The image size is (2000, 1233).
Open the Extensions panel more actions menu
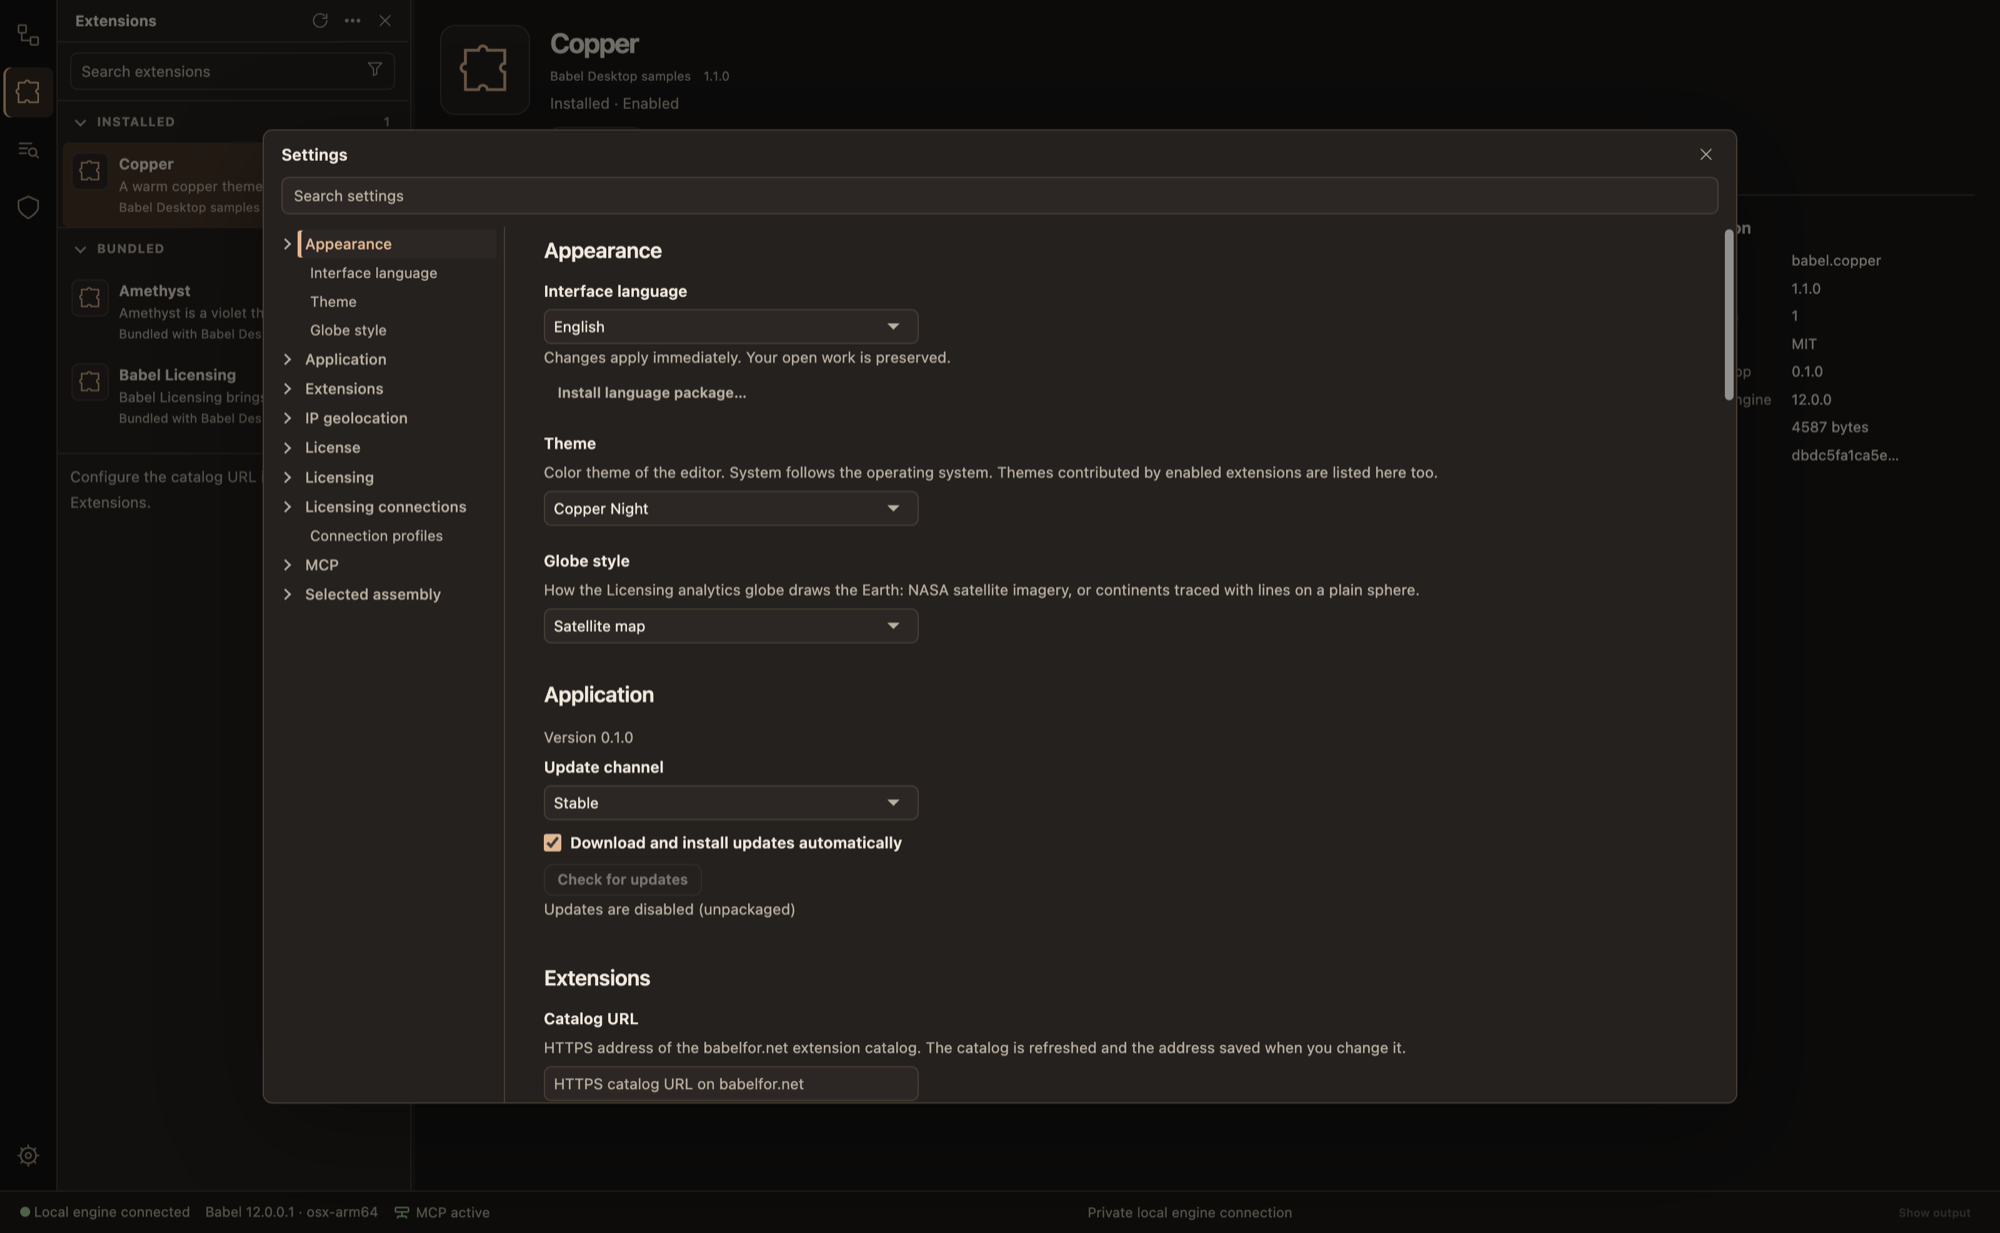pyautogui.click(x=352, y=20)
